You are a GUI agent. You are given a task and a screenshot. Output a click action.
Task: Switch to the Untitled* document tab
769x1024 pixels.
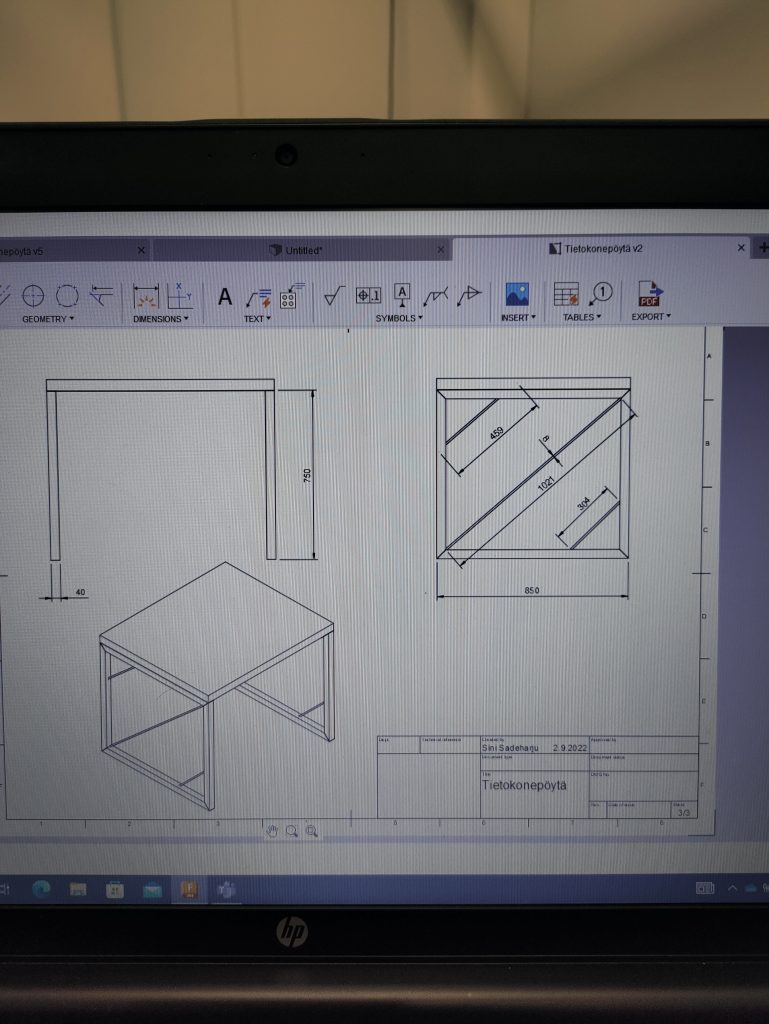298,250
